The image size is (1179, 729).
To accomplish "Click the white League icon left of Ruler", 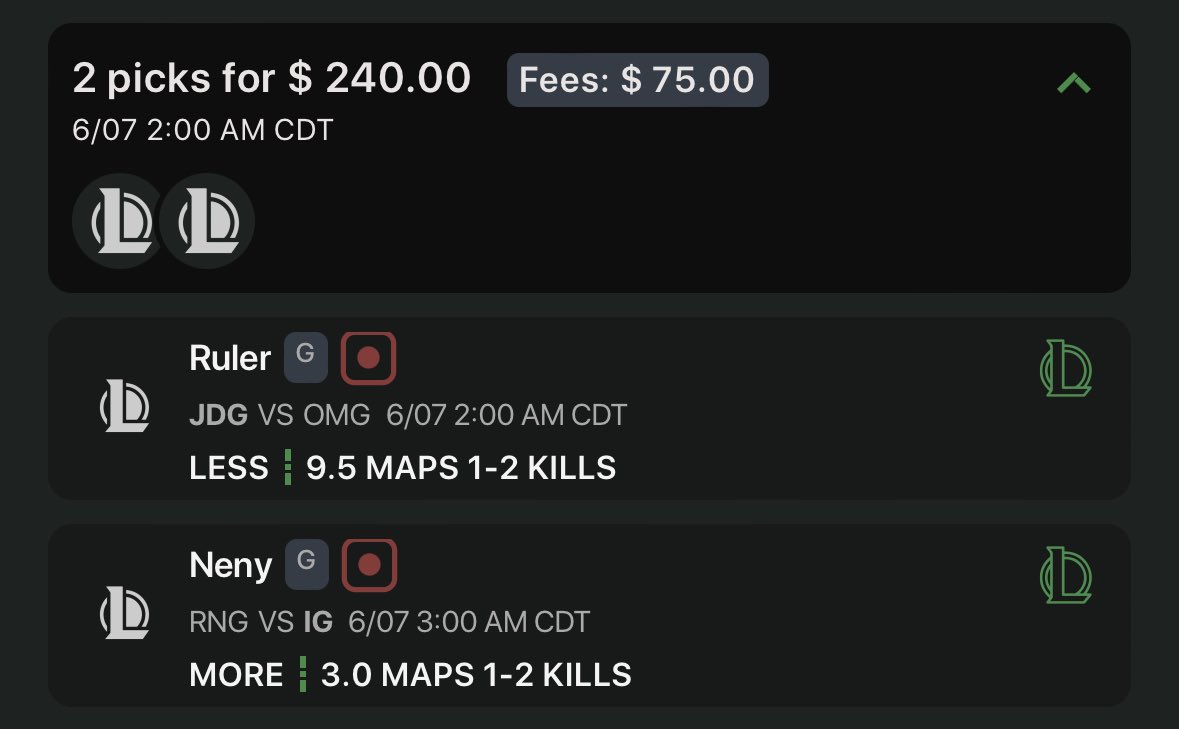I will coord(125,406).
